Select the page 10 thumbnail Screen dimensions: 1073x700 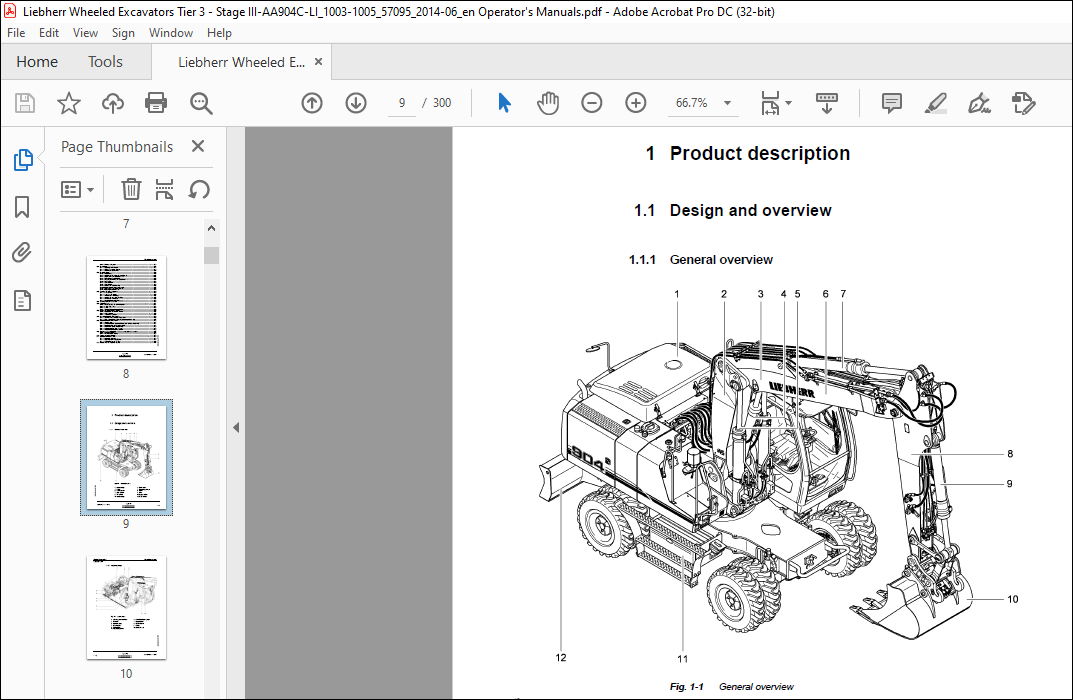pyautogui.click(x=126, y=608)
